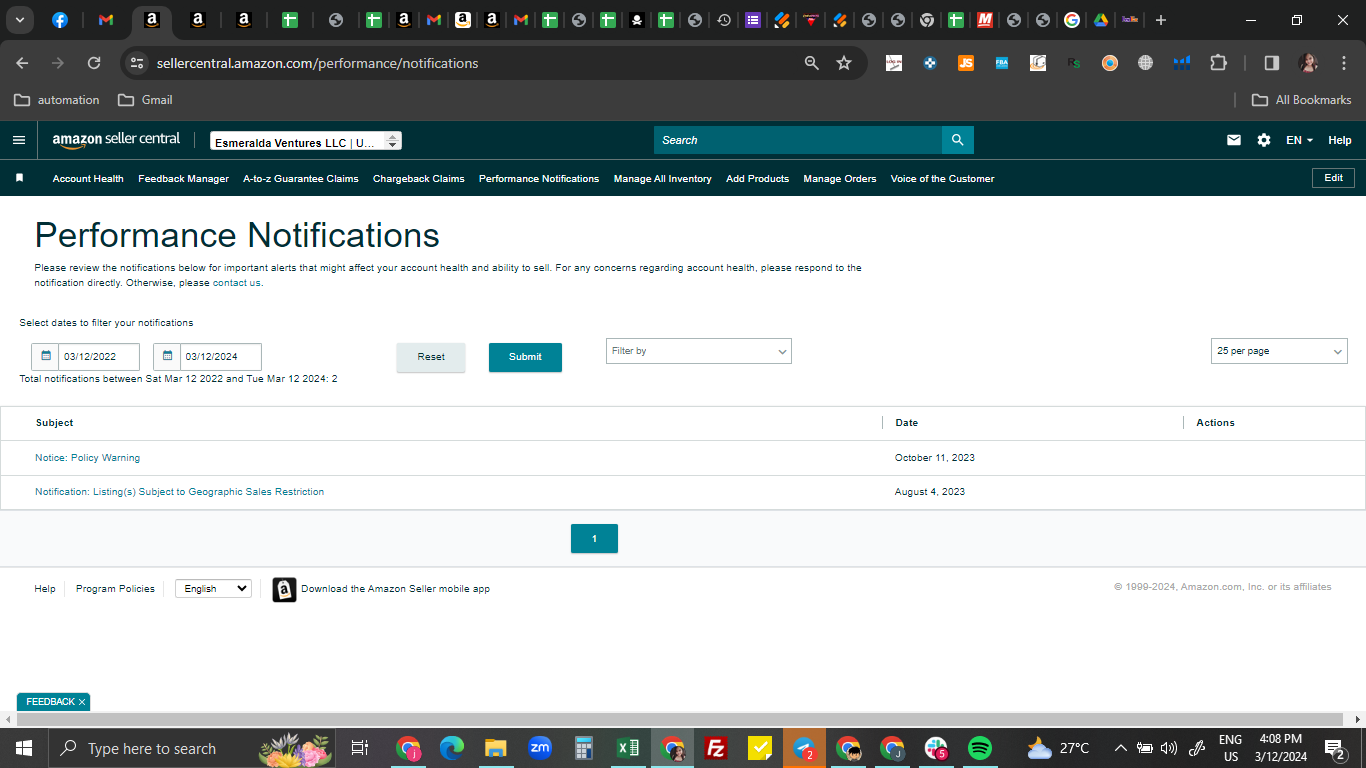Image resolution: width=1366 pixels, height=768 pixels.
Task: Expand the Filter by dropdown
Action: pos(699,351)
